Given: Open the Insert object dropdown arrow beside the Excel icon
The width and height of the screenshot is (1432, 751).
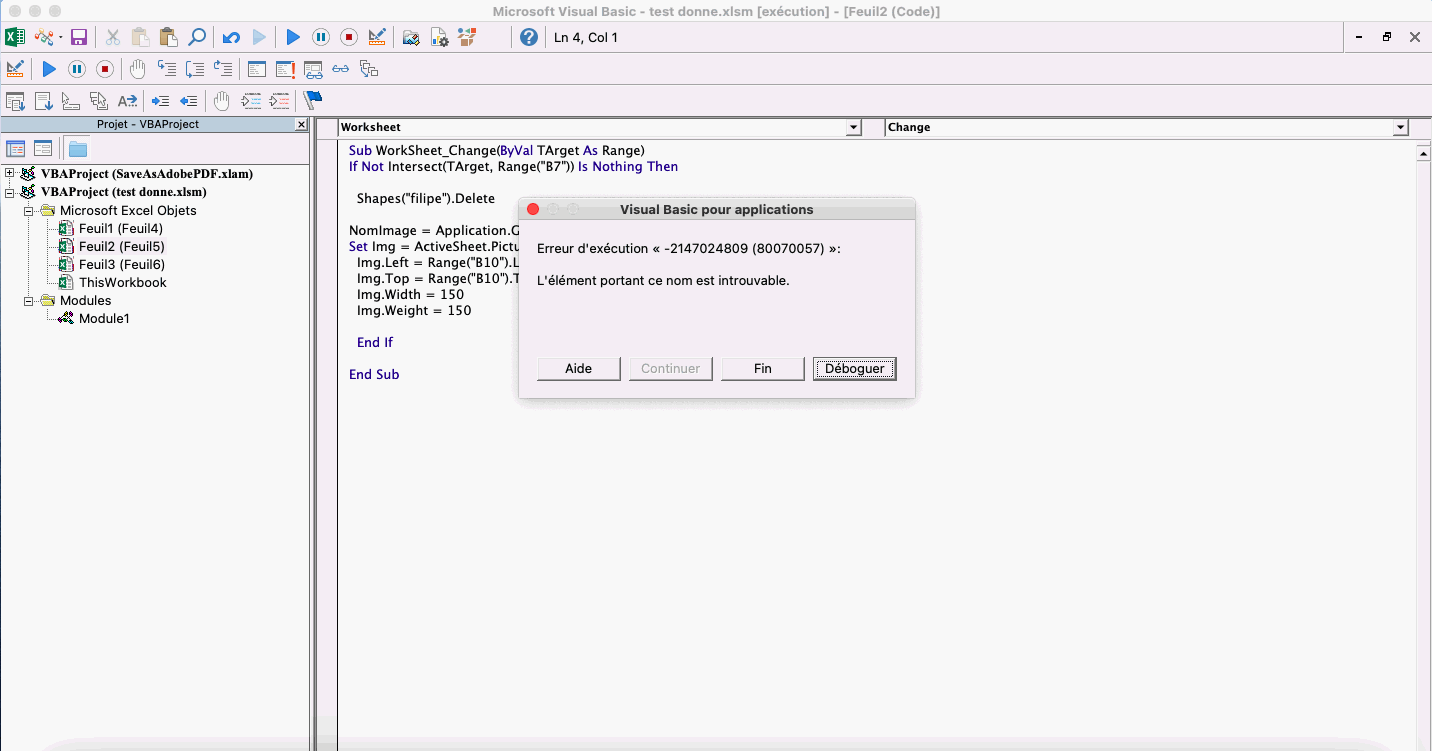Looking at the screenshot, I should tap(61, 37).
